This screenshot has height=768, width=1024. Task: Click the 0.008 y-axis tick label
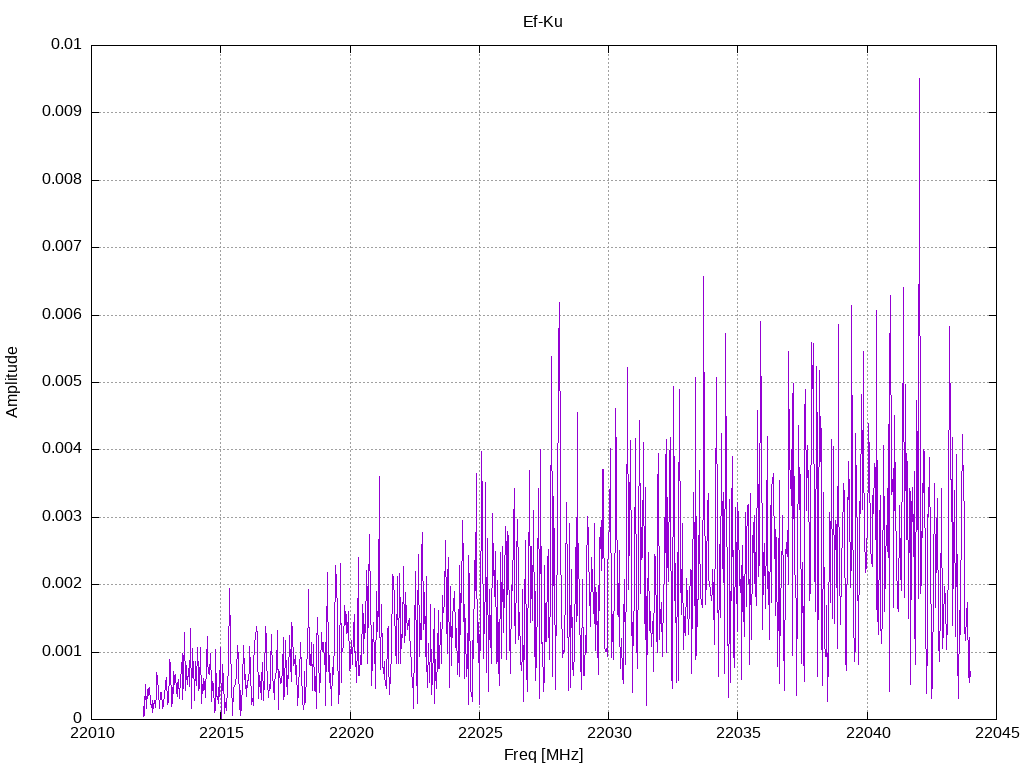pos(61,180)
